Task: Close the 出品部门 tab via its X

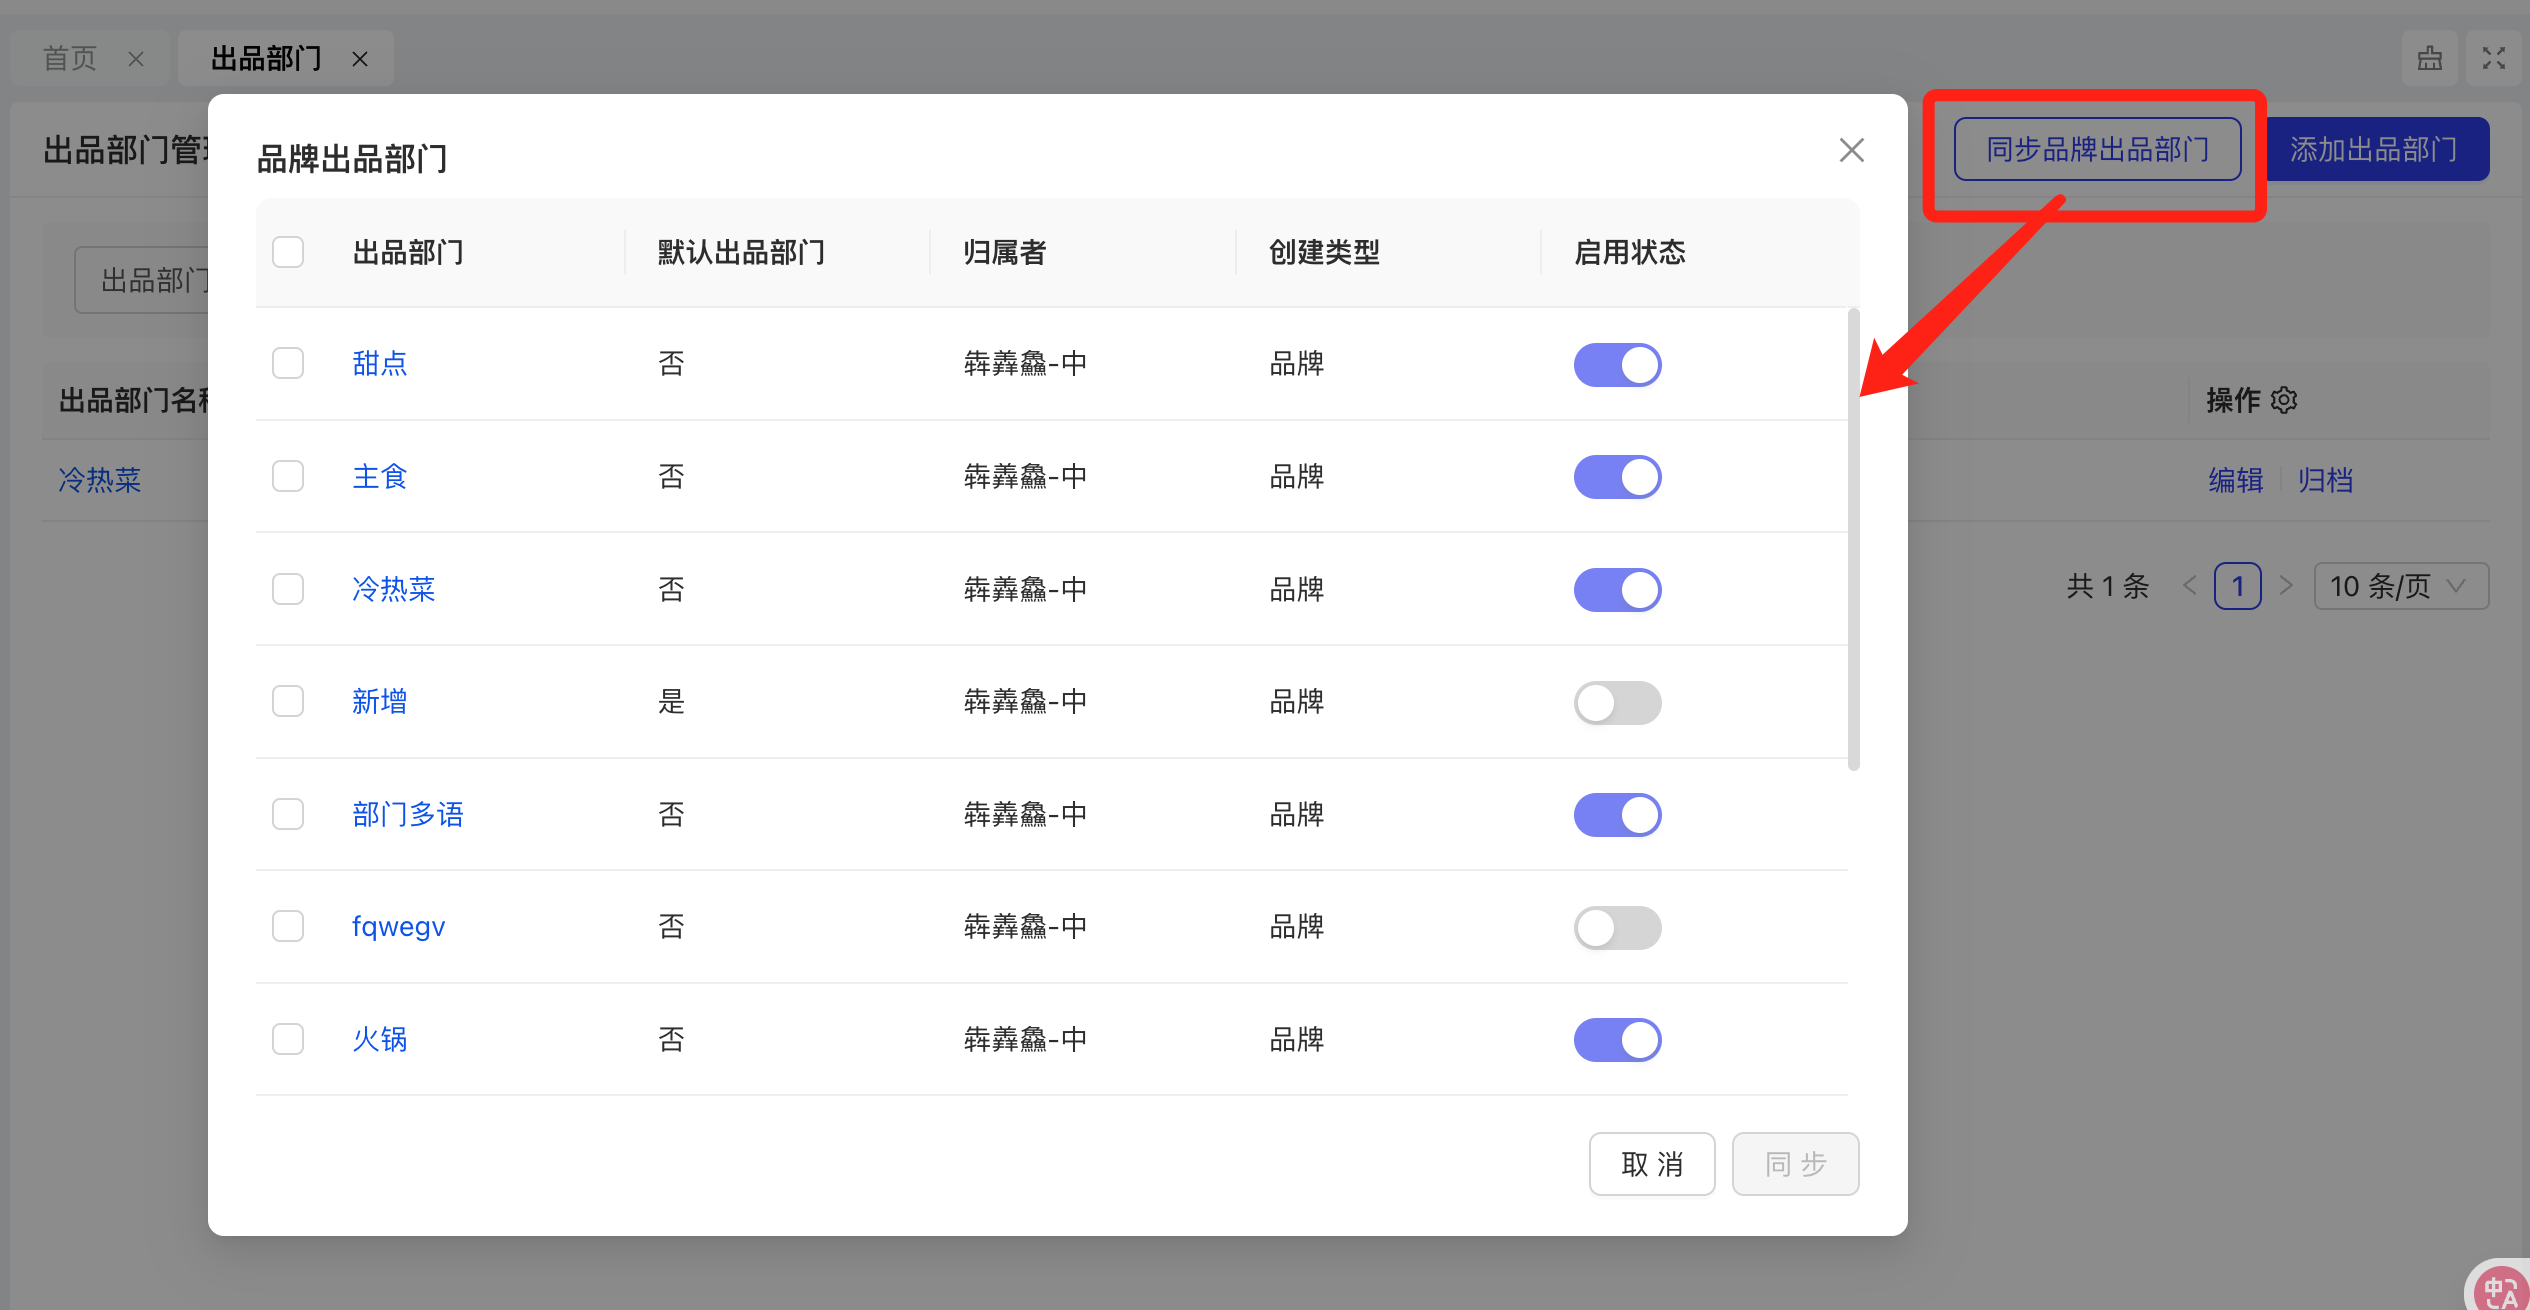Action: point(360,59)
